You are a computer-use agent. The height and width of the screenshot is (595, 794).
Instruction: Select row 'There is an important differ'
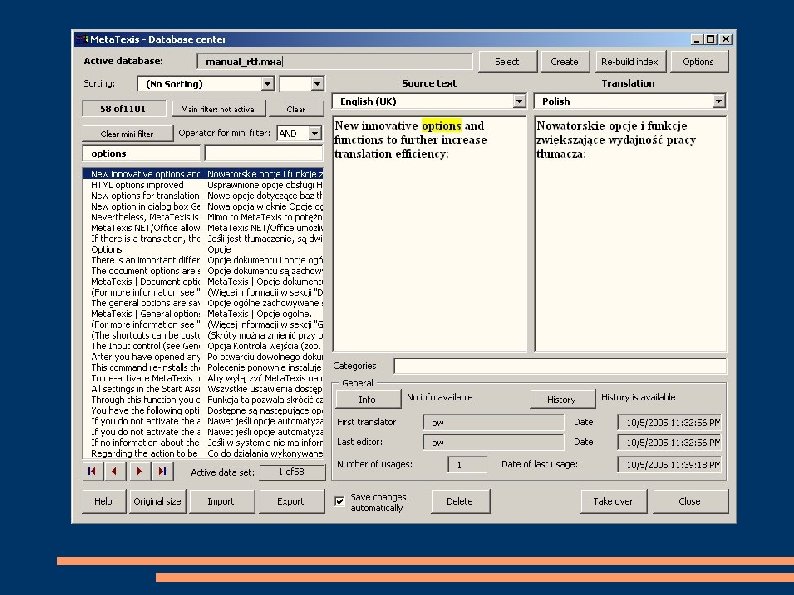point(203,260)
